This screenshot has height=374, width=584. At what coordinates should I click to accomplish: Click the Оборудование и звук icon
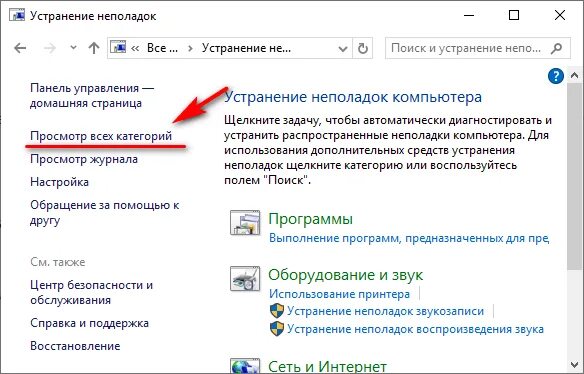(x=245, y=279)
